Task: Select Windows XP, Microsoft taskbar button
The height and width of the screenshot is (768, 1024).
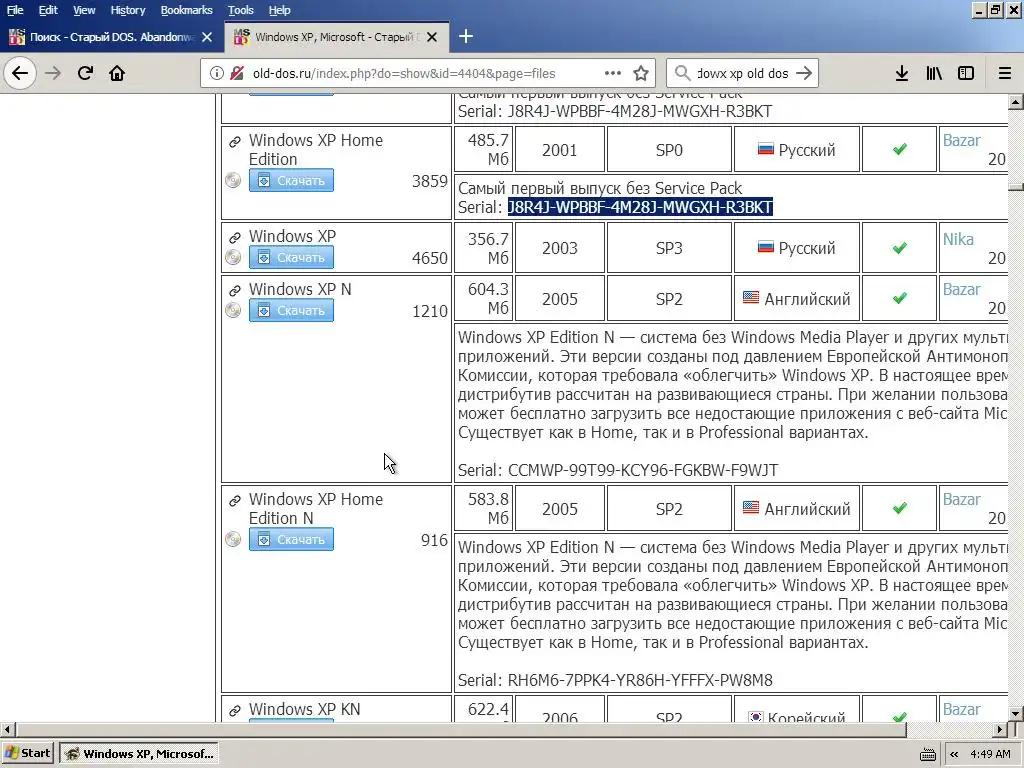Action: 139,754
